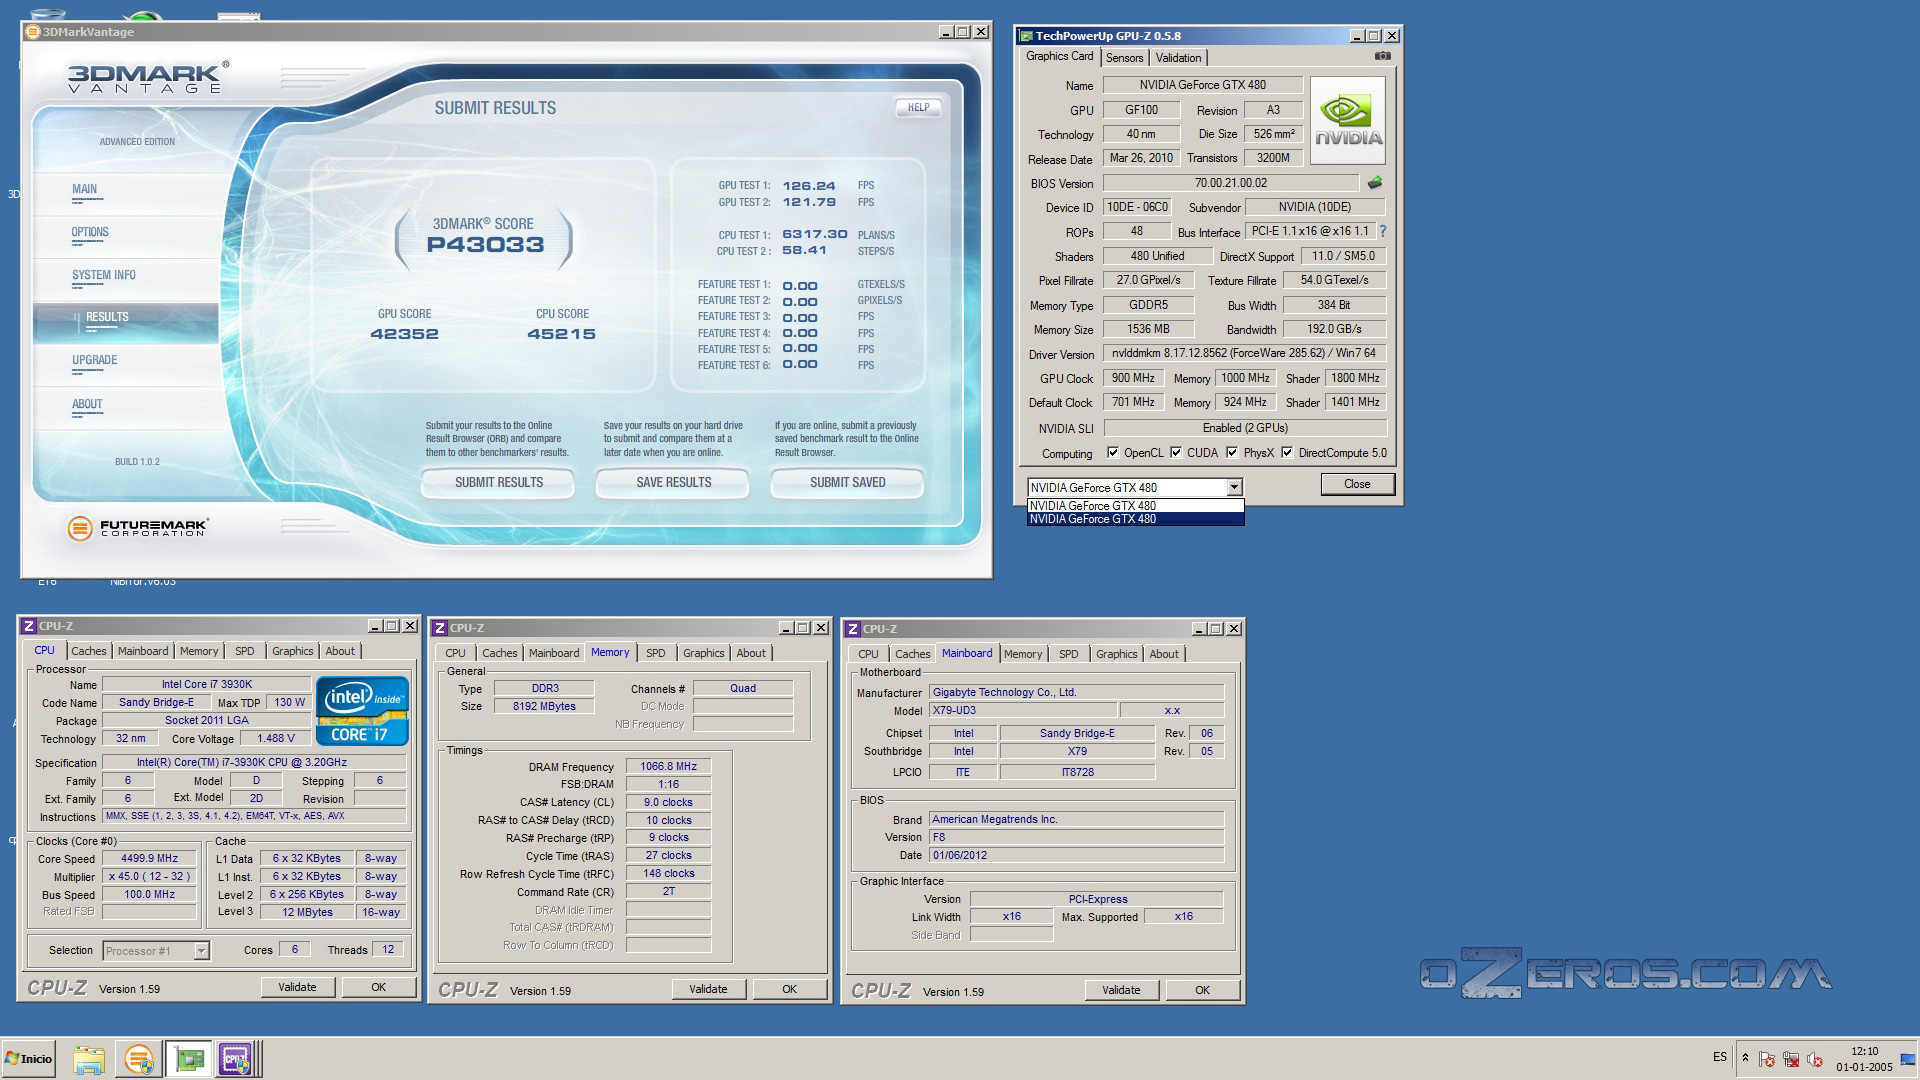The width and height of the screenshot is (1920, 1080).
Task: Click the BIOS save chip icon in GPU-Z
Action: point(1375,183)
